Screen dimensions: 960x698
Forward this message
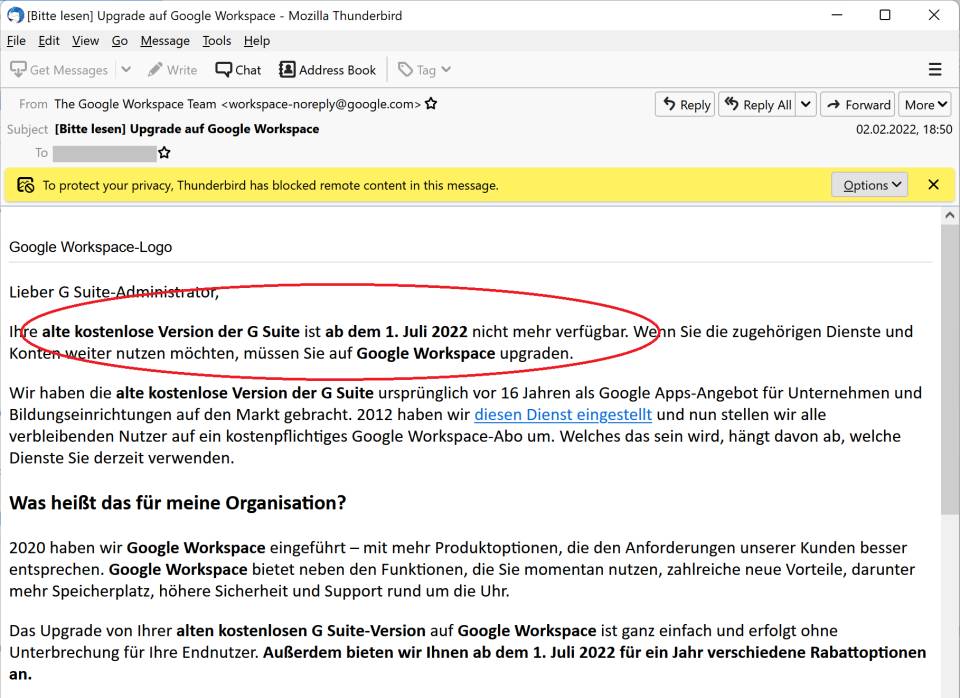click(857, 105)
